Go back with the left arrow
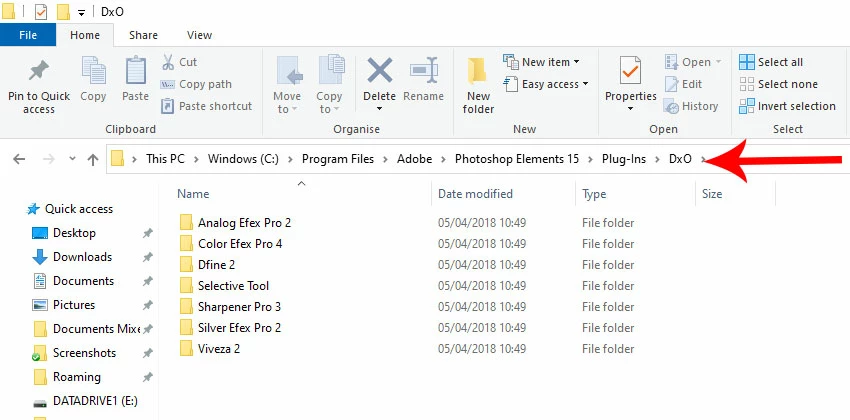This screenshot has width=850, height=420. 19,159
